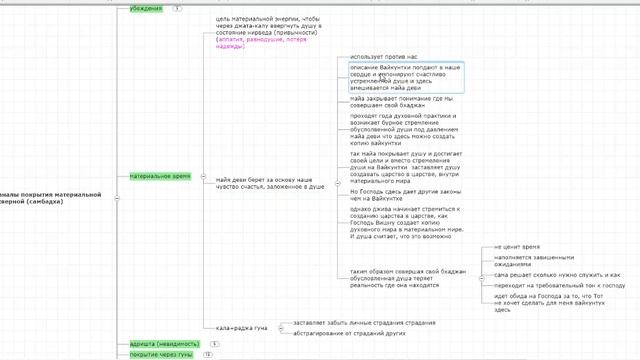Select node 'заставляет забыть личные страдания'
Viewport: 640px width, 360px height.
tap(364, 323)
